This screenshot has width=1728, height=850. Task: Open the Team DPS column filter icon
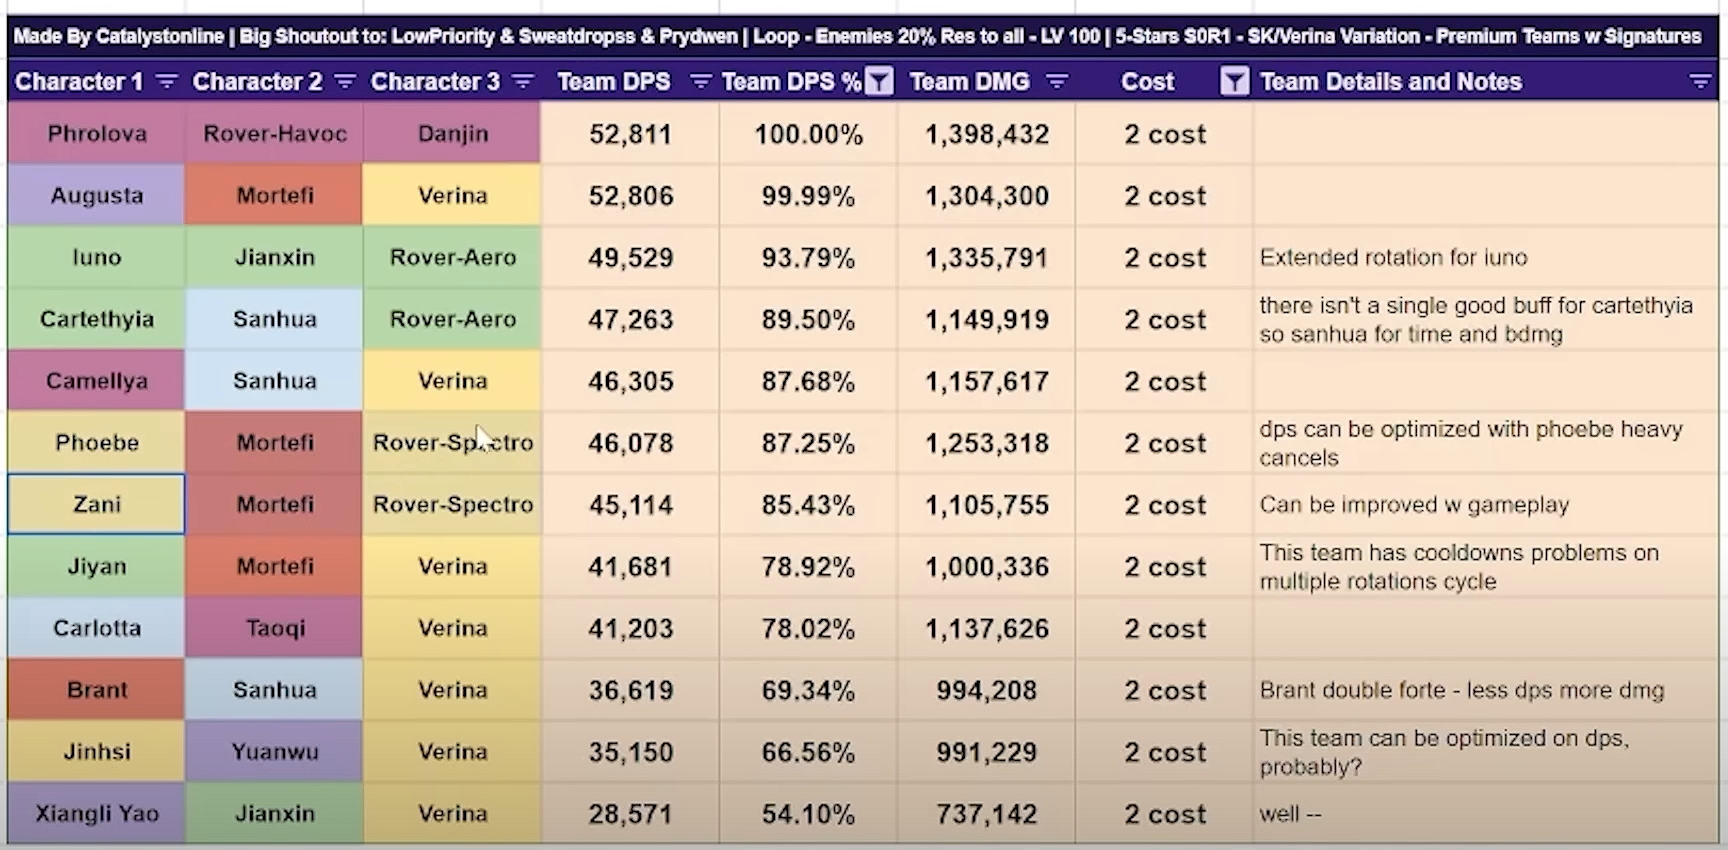701,81
